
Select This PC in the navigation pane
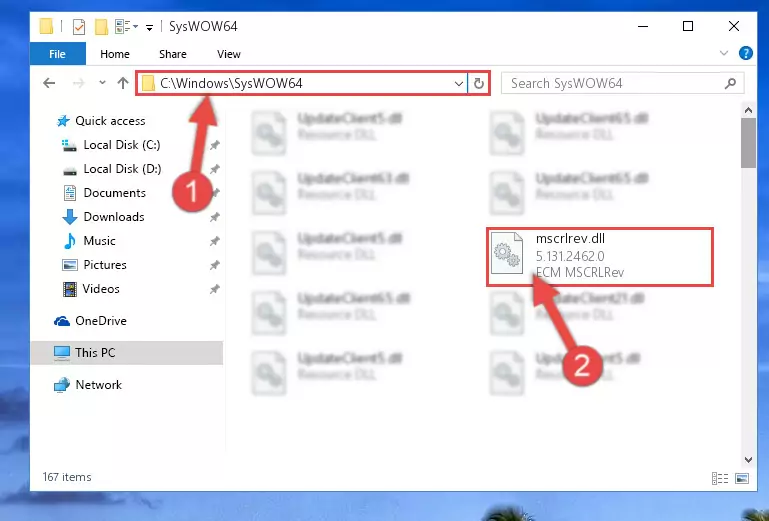coord(127,353)
